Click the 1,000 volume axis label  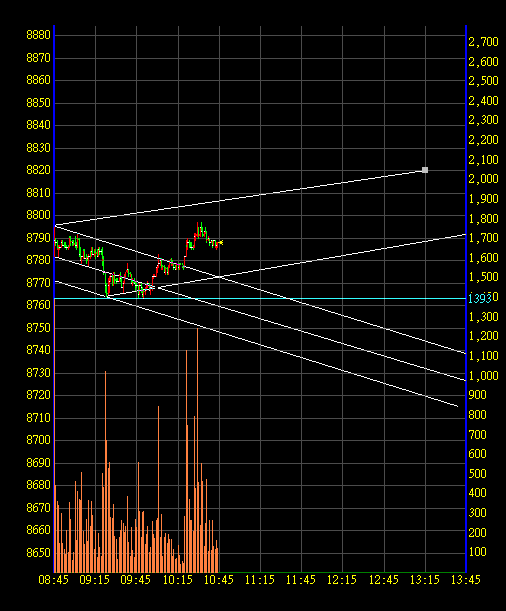tap(483, 376)
